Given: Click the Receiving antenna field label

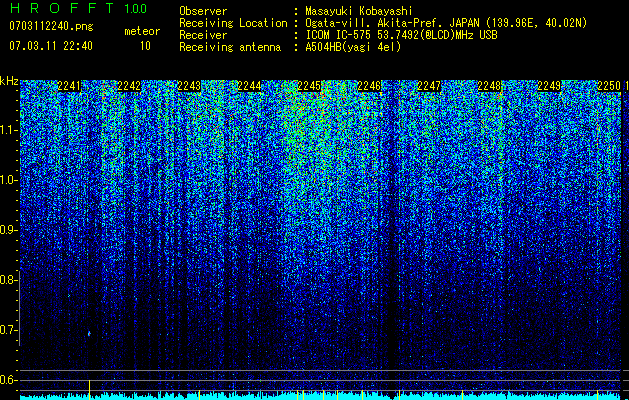Looking at the screenshot, I should 230,47.
